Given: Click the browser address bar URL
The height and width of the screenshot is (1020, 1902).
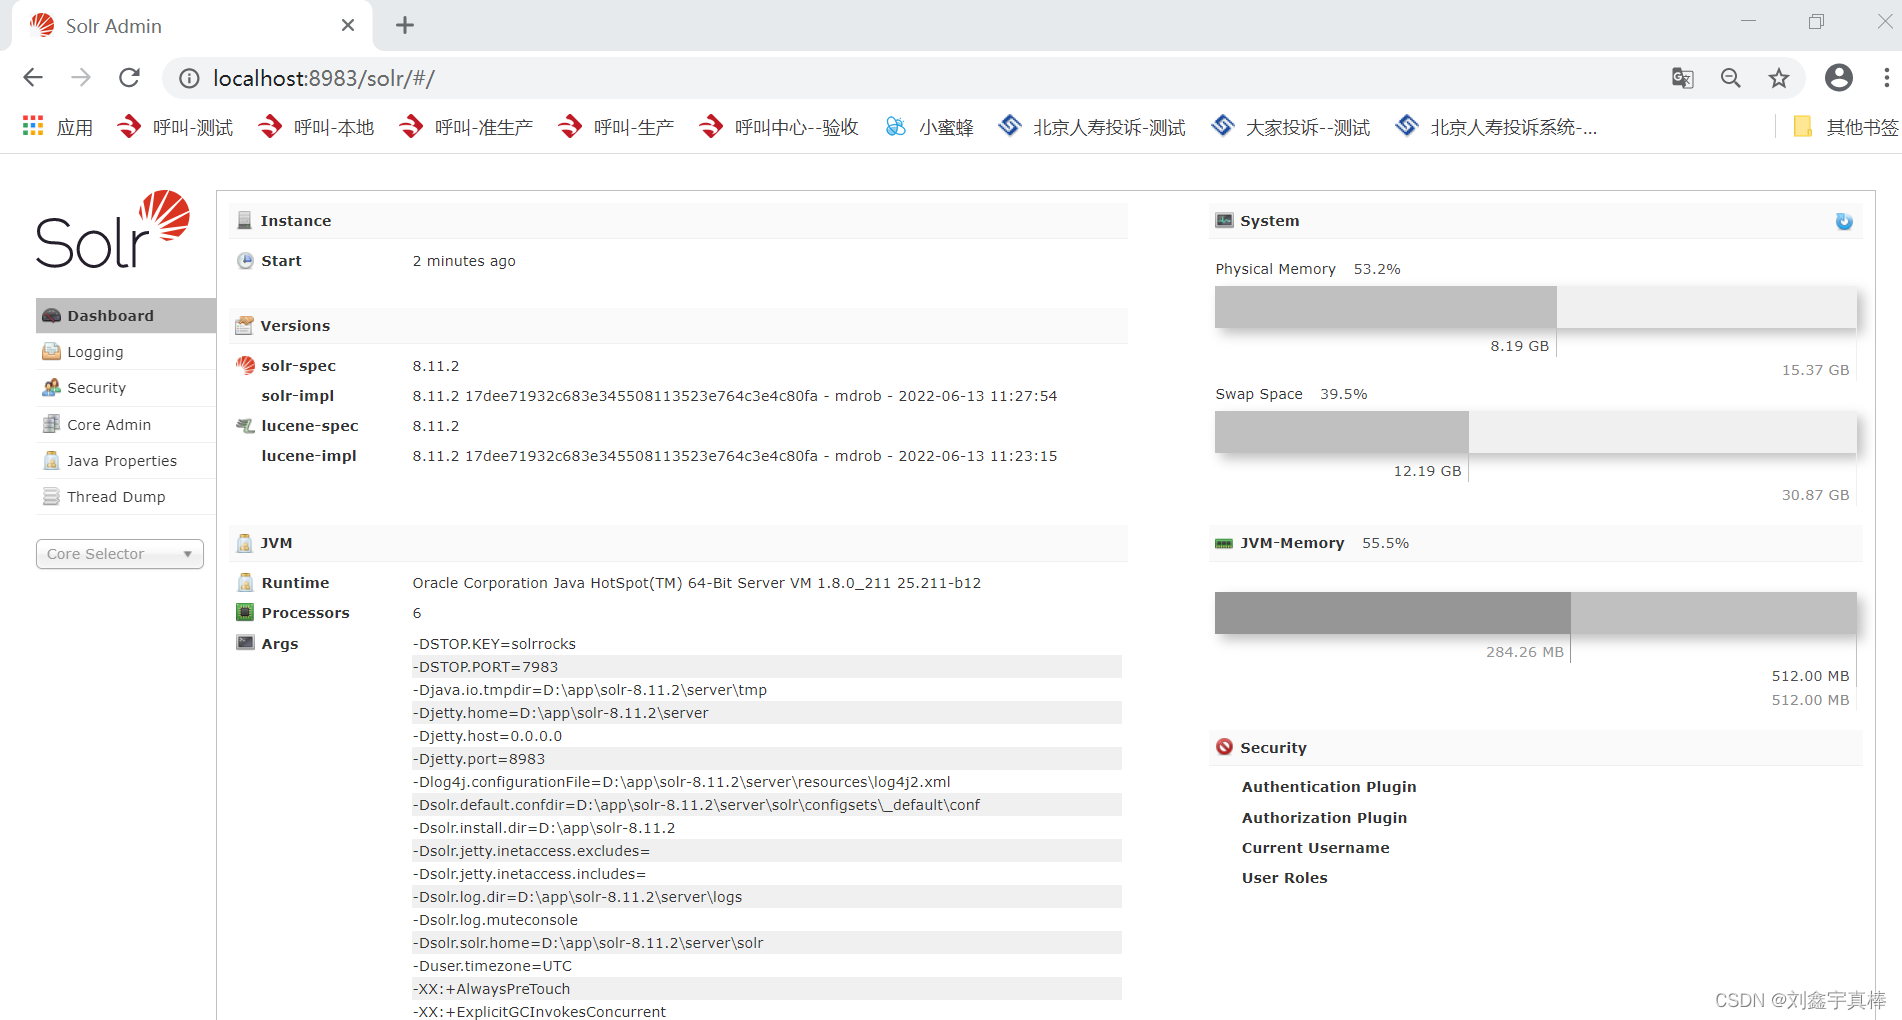Looking at the screenshot, I should [x=324, y=78].
